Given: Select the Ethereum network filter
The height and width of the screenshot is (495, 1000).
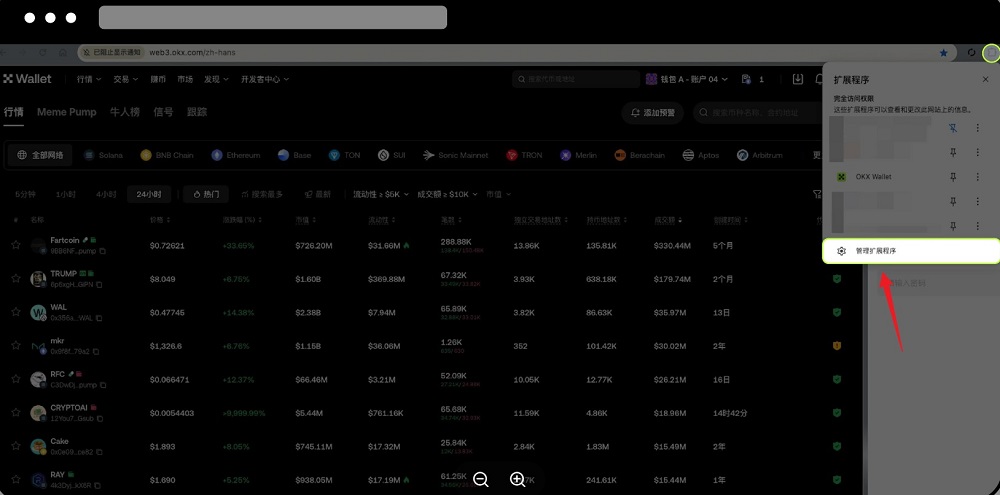Looking at the screenshot, I should point(235,155).
